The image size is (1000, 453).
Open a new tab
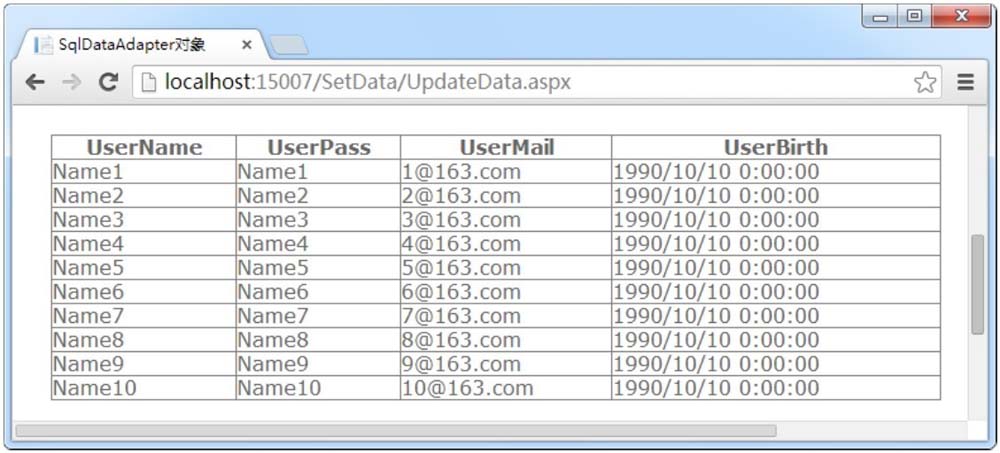290,45
